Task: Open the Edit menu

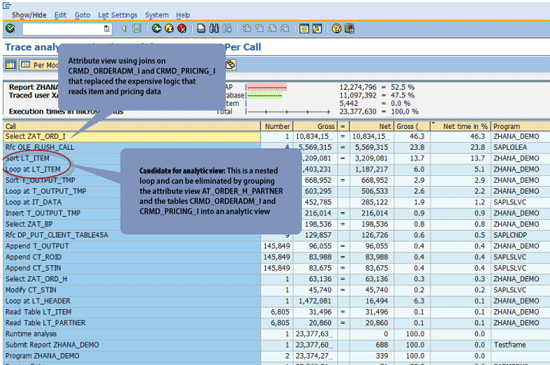Action: coord(60,15)
